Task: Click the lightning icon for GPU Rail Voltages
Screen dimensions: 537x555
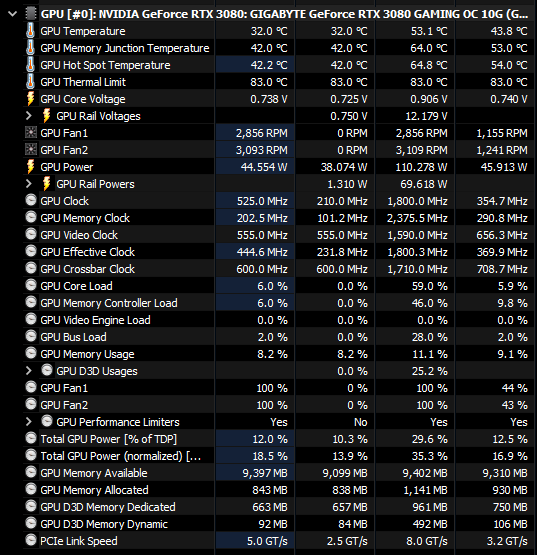Action: coord(46,116)
